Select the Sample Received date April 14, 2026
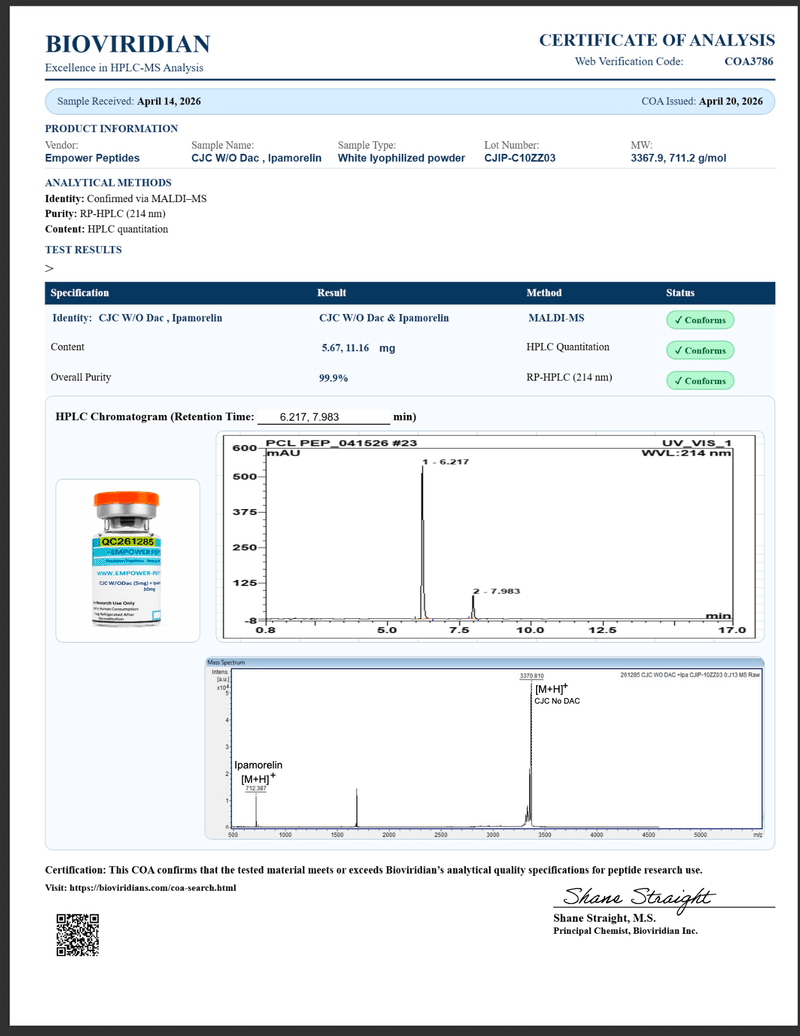Screen dimensions: 800x1036 pyautogui.click(x=169, y=101)
